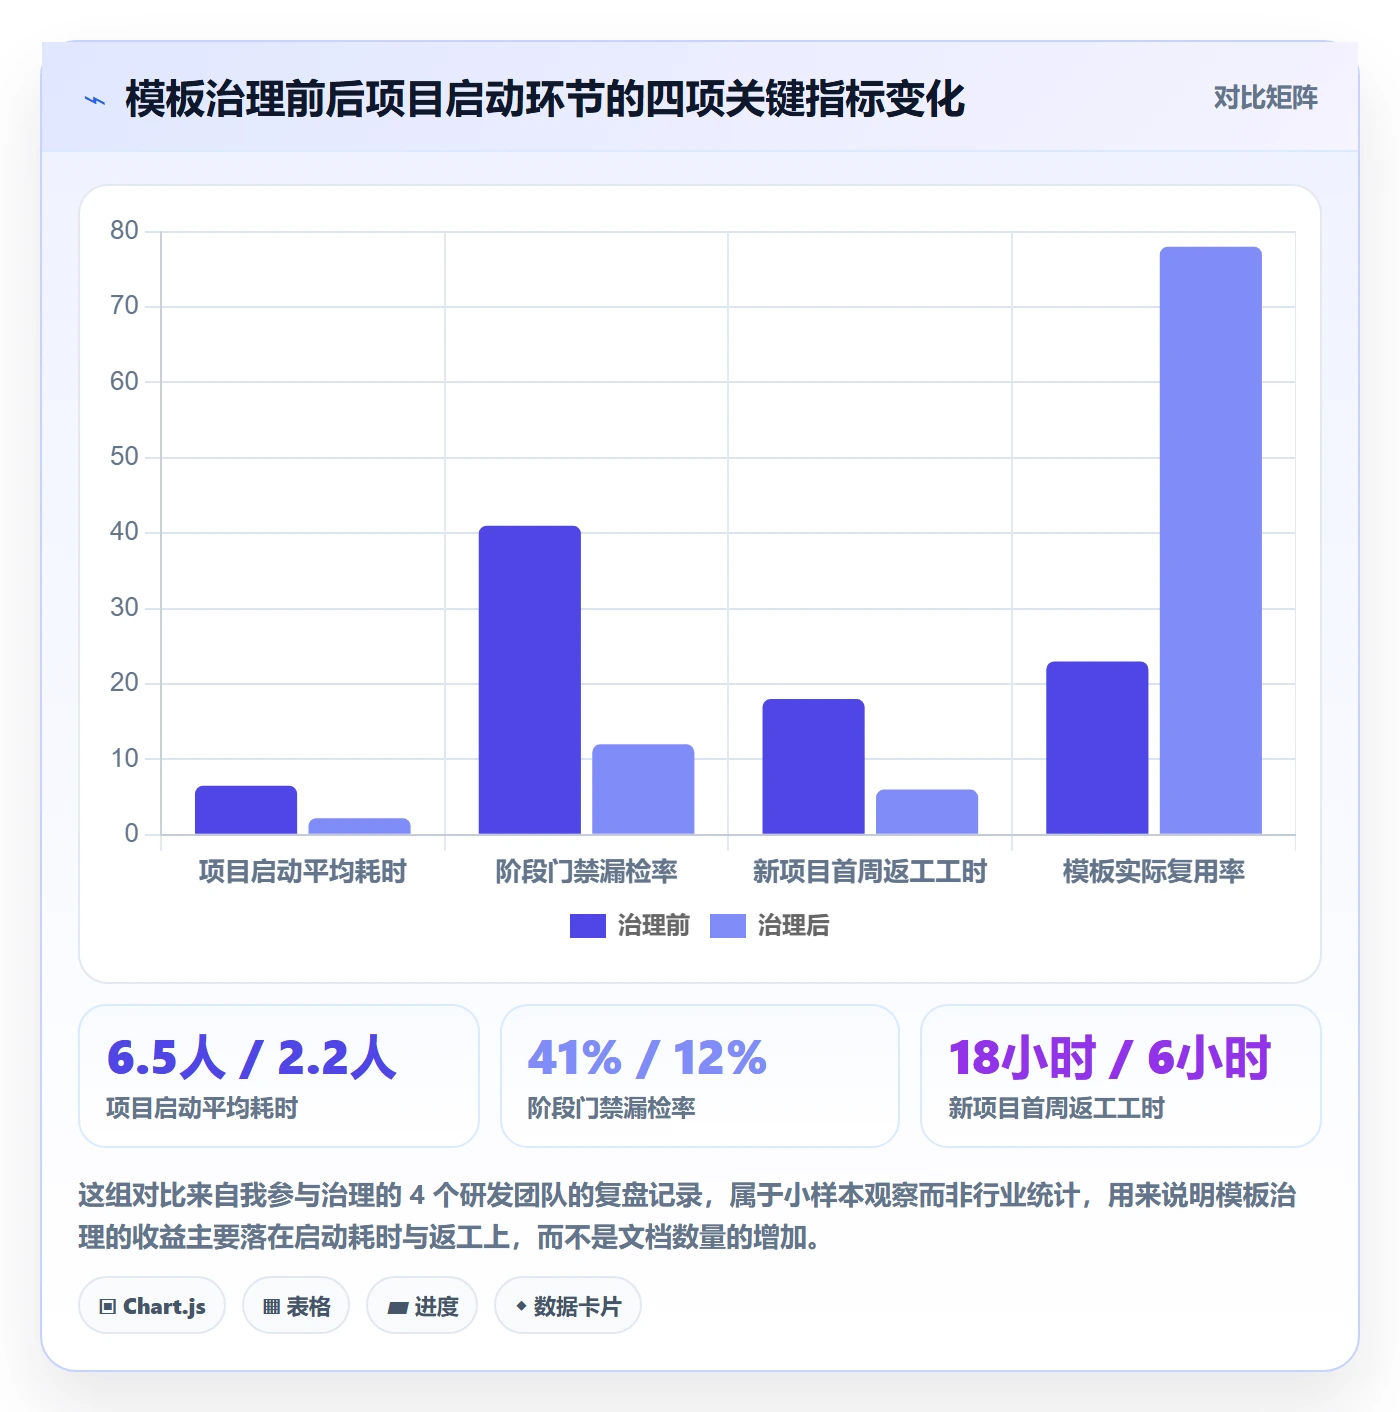Image resolution: width=1400 pixels, height=1412 pixels.
Task: Click the 阶段门禁漏检率 caption under the stat card
Action: click(x=612, y=1108)
